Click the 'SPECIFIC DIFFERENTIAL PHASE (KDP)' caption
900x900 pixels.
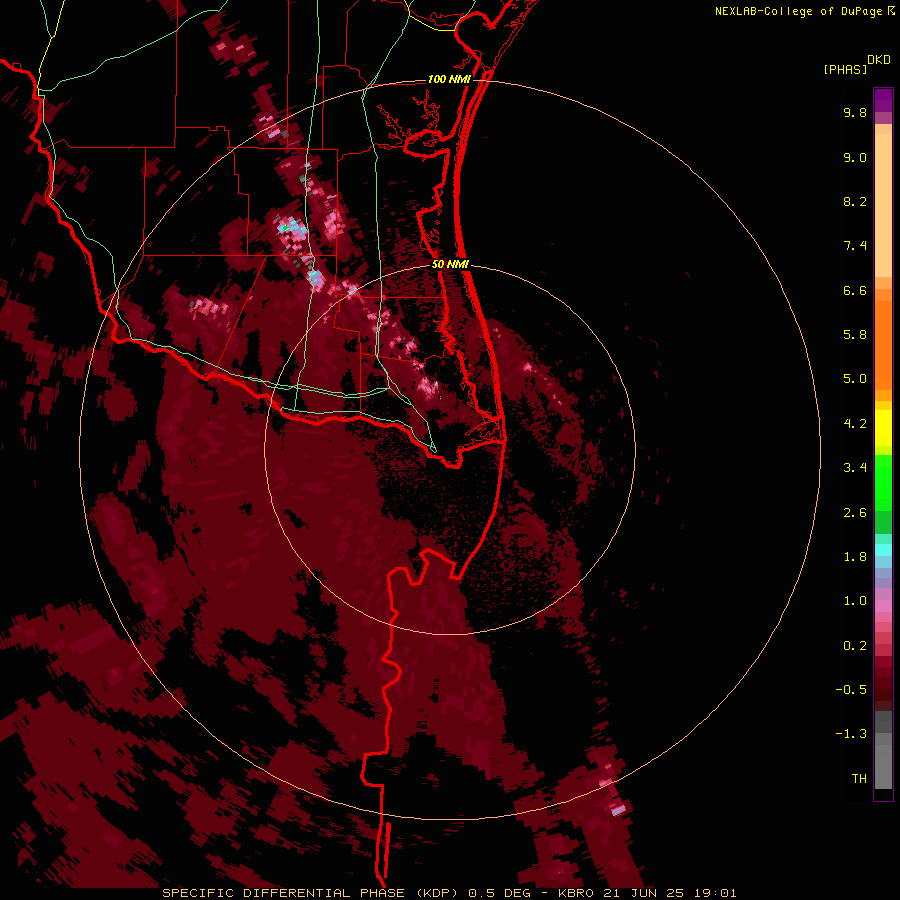313,893
